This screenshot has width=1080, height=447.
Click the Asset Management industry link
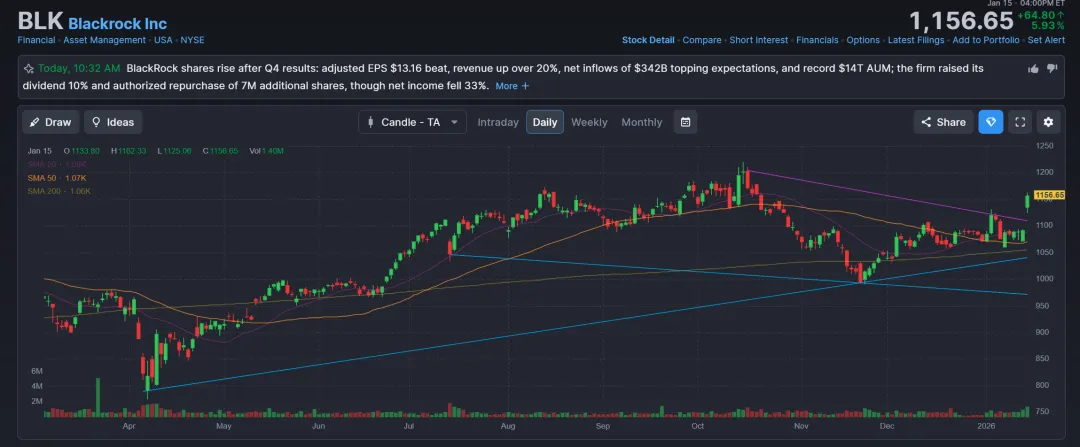pyautogui.click(x=105, y=40)
